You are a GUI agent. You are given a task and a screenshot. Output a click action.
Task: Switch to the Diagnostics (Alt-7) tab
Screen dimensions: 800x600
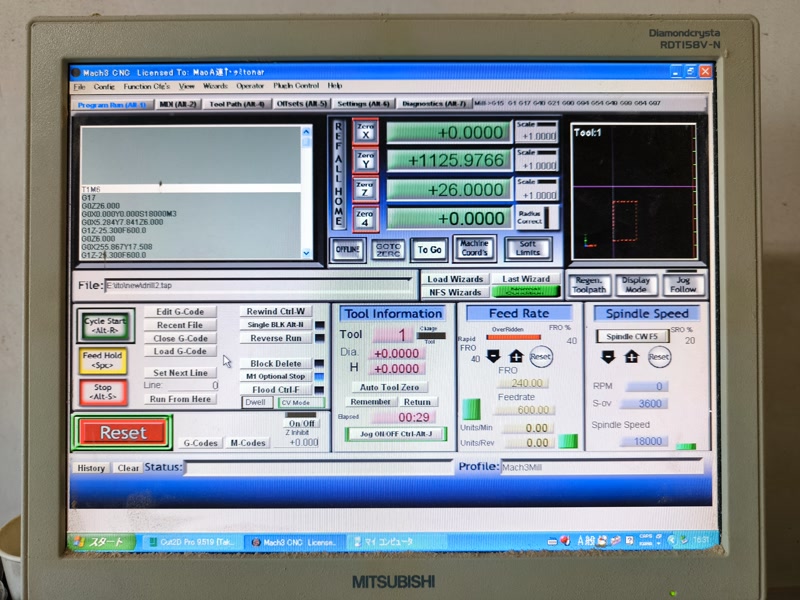click(x=434, y=104)
